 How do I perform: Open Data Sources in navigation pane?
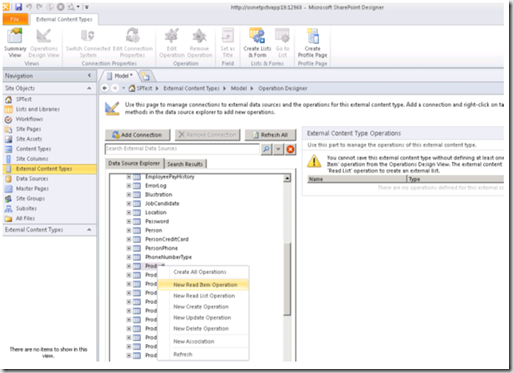(x=32, y=179)
